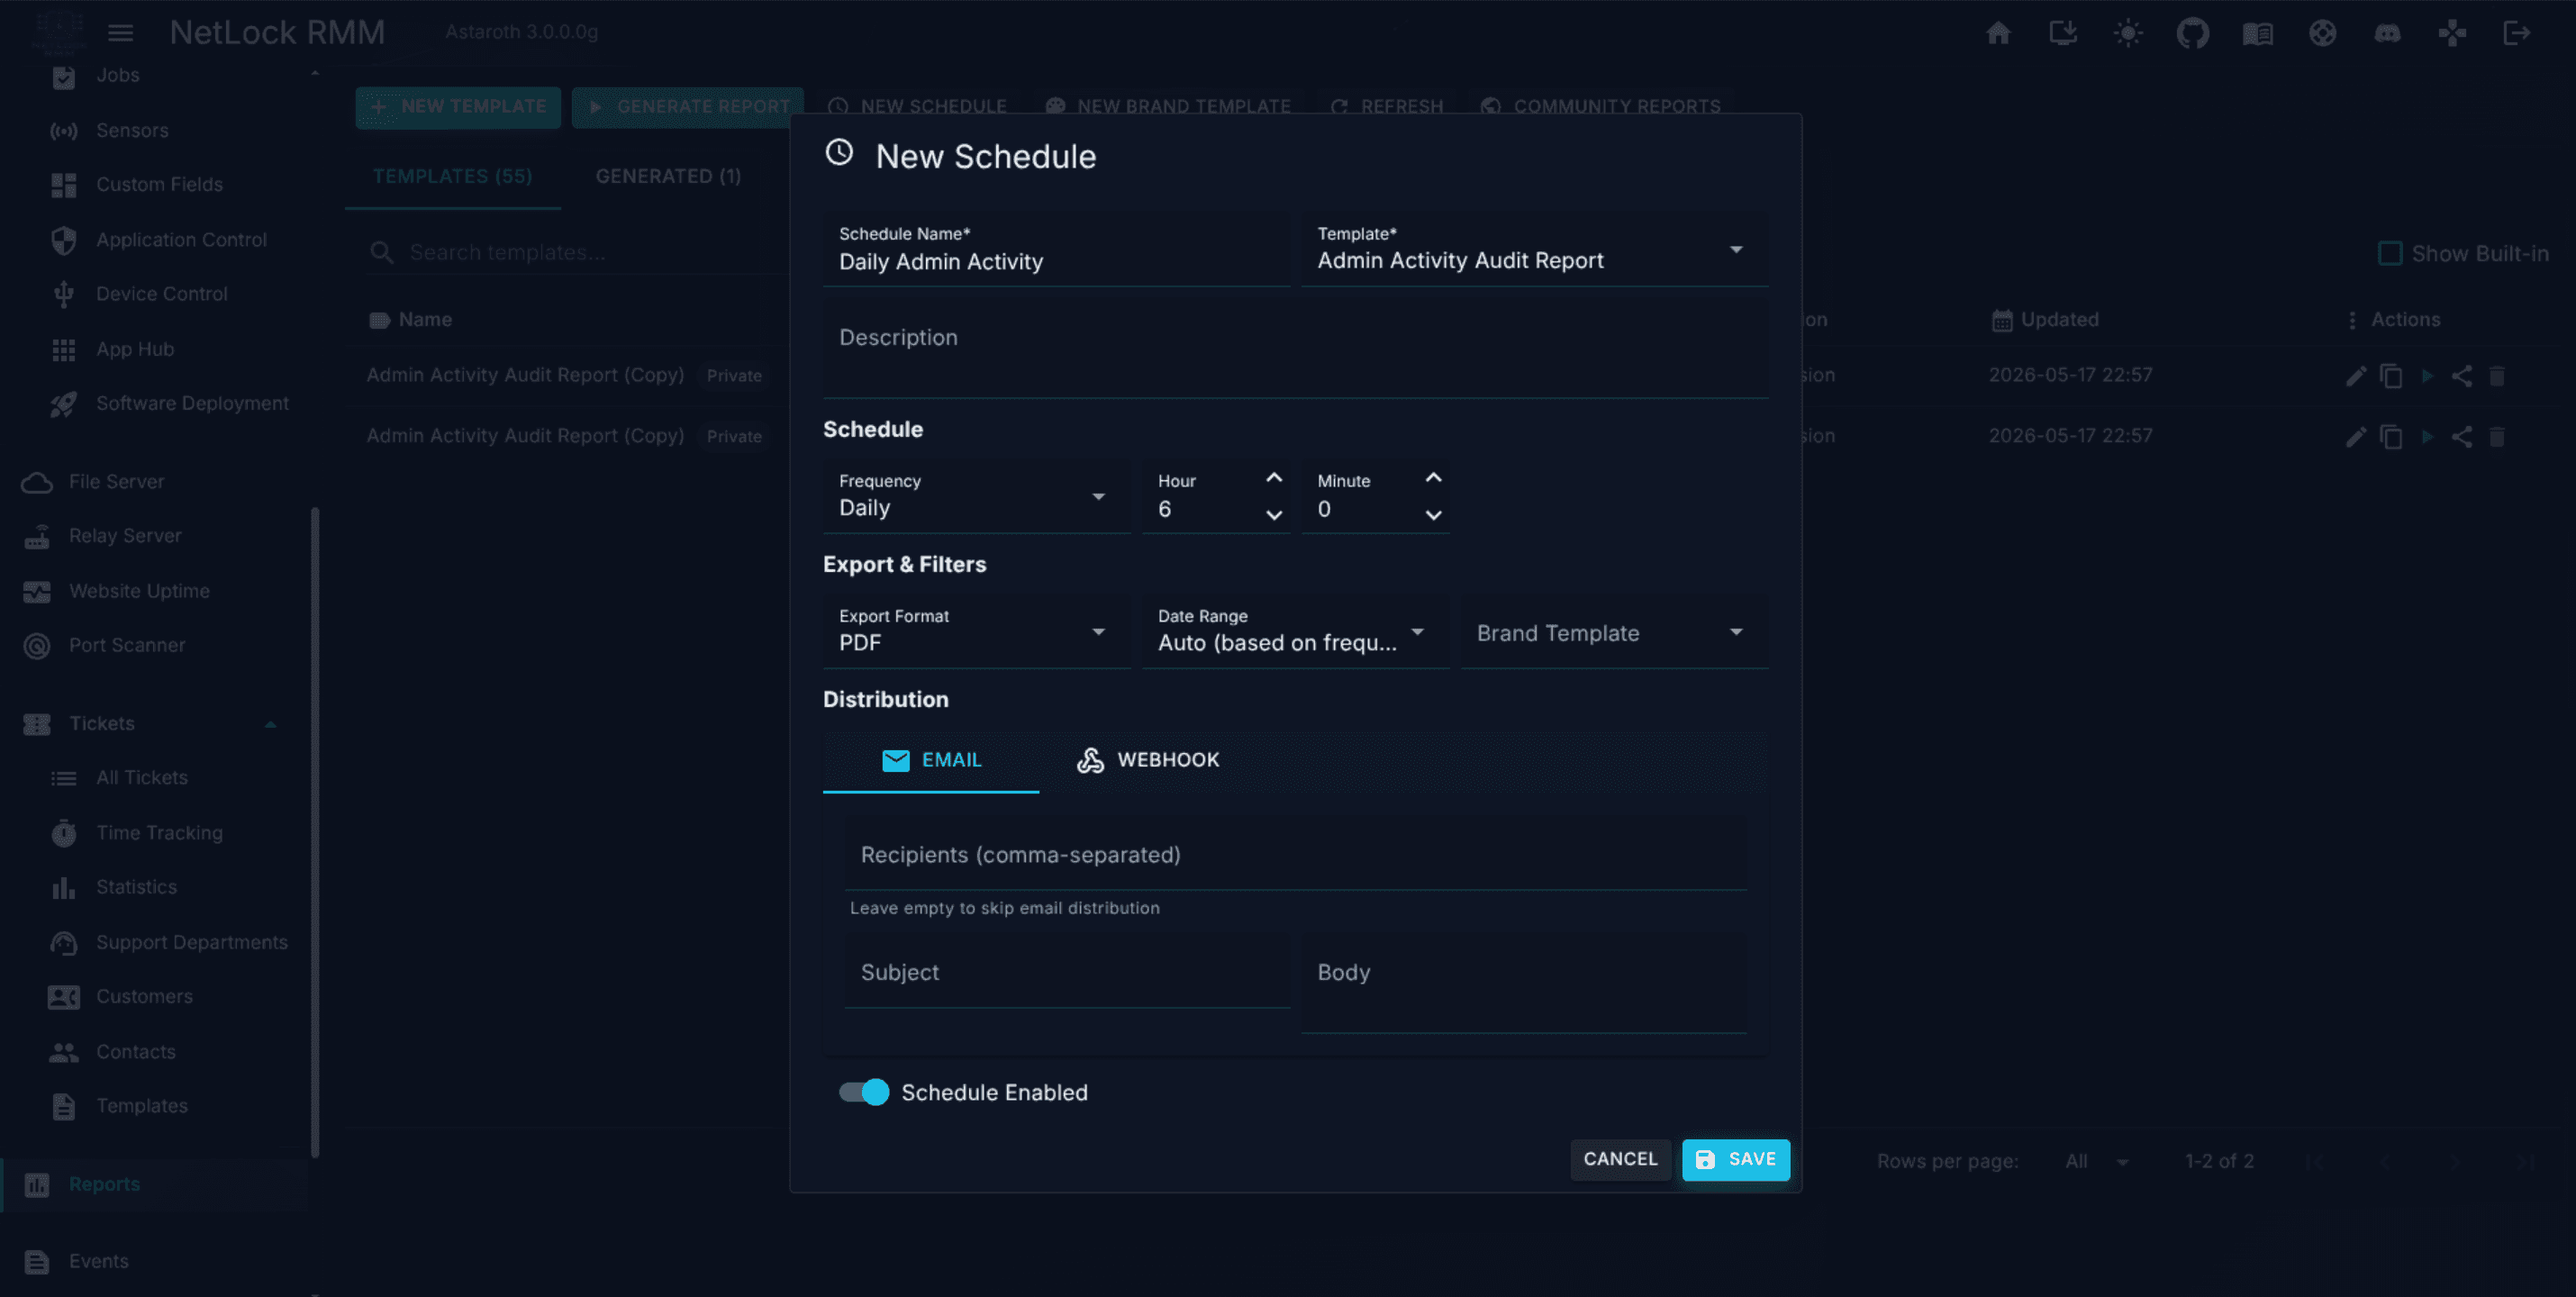Go to the home dashboard icon
The width and height of the screenshot is (2576, 1297).
click(1998, 33)
